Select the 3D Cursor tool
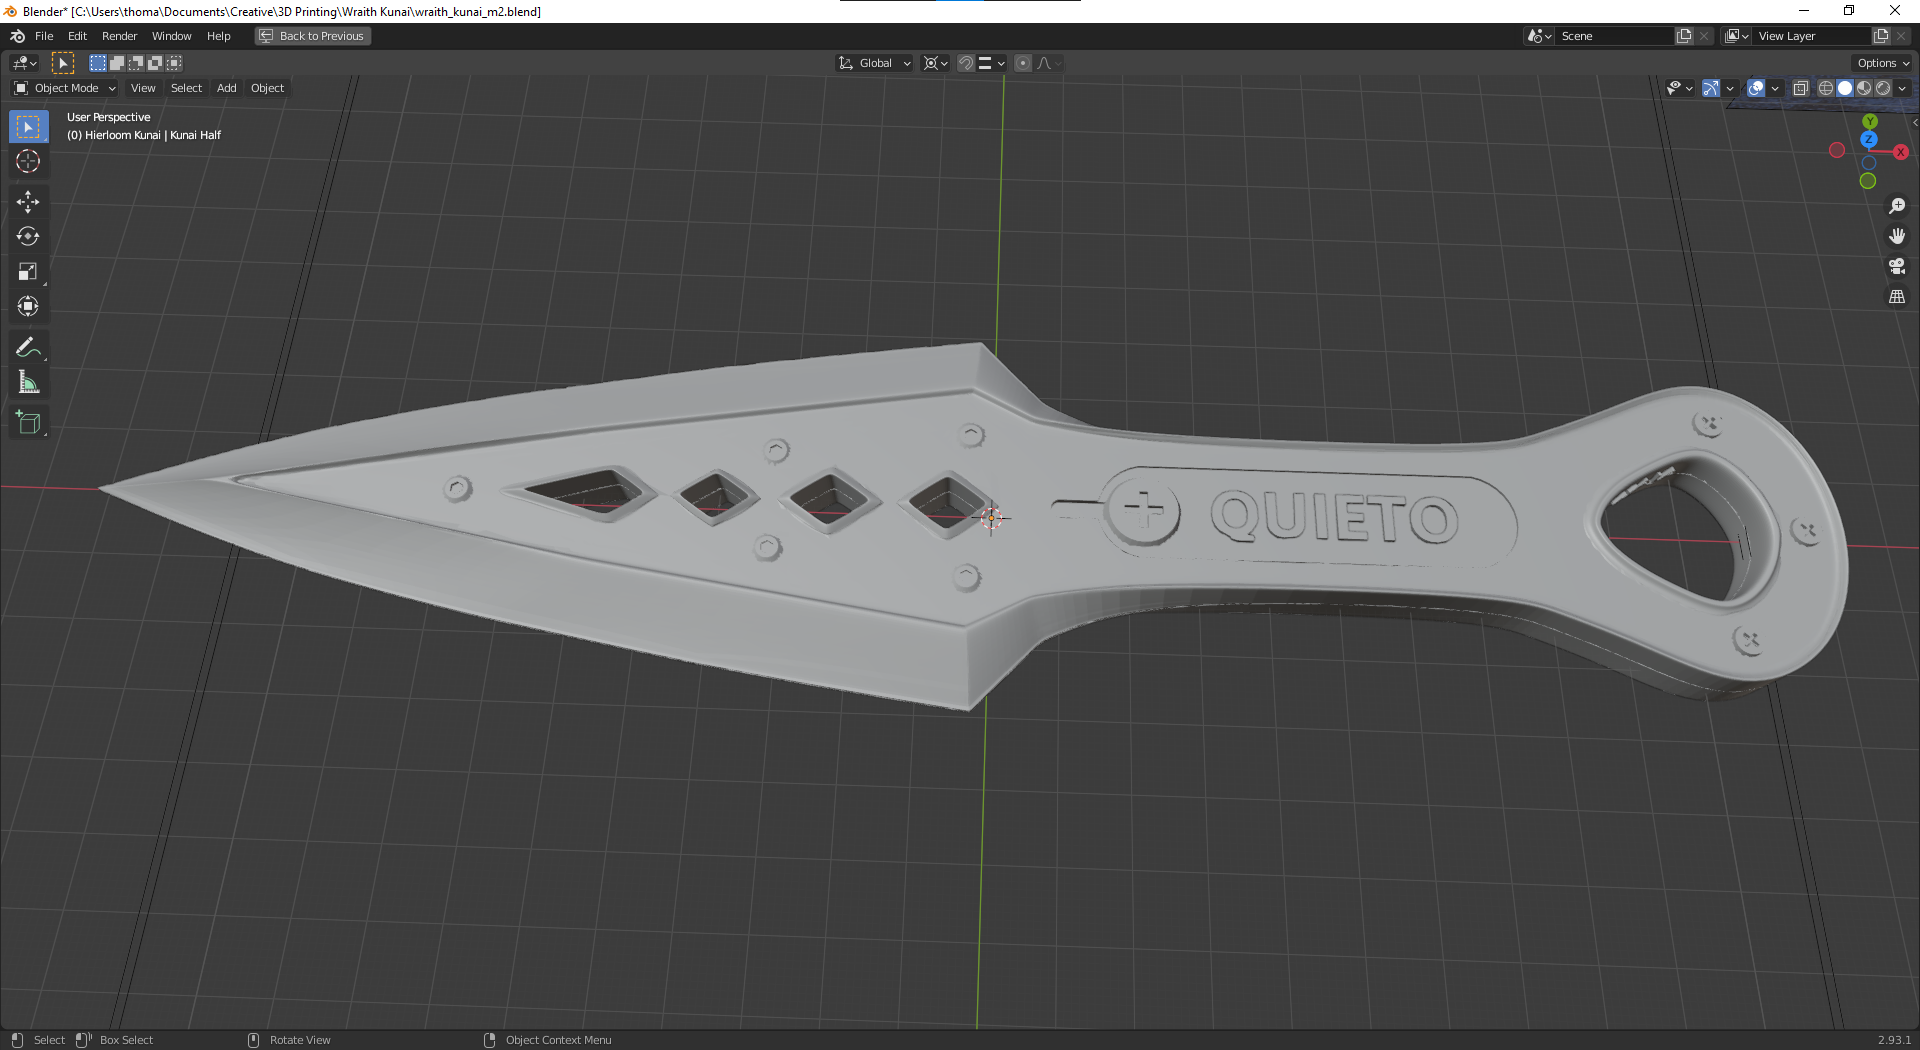 point(27,161)
